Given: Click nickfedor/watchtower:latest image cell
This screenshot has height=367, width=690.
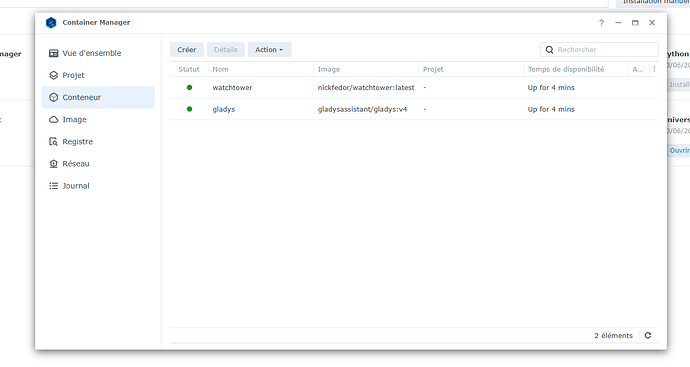Looking at the screenshot, I should (x=366, y=88).
